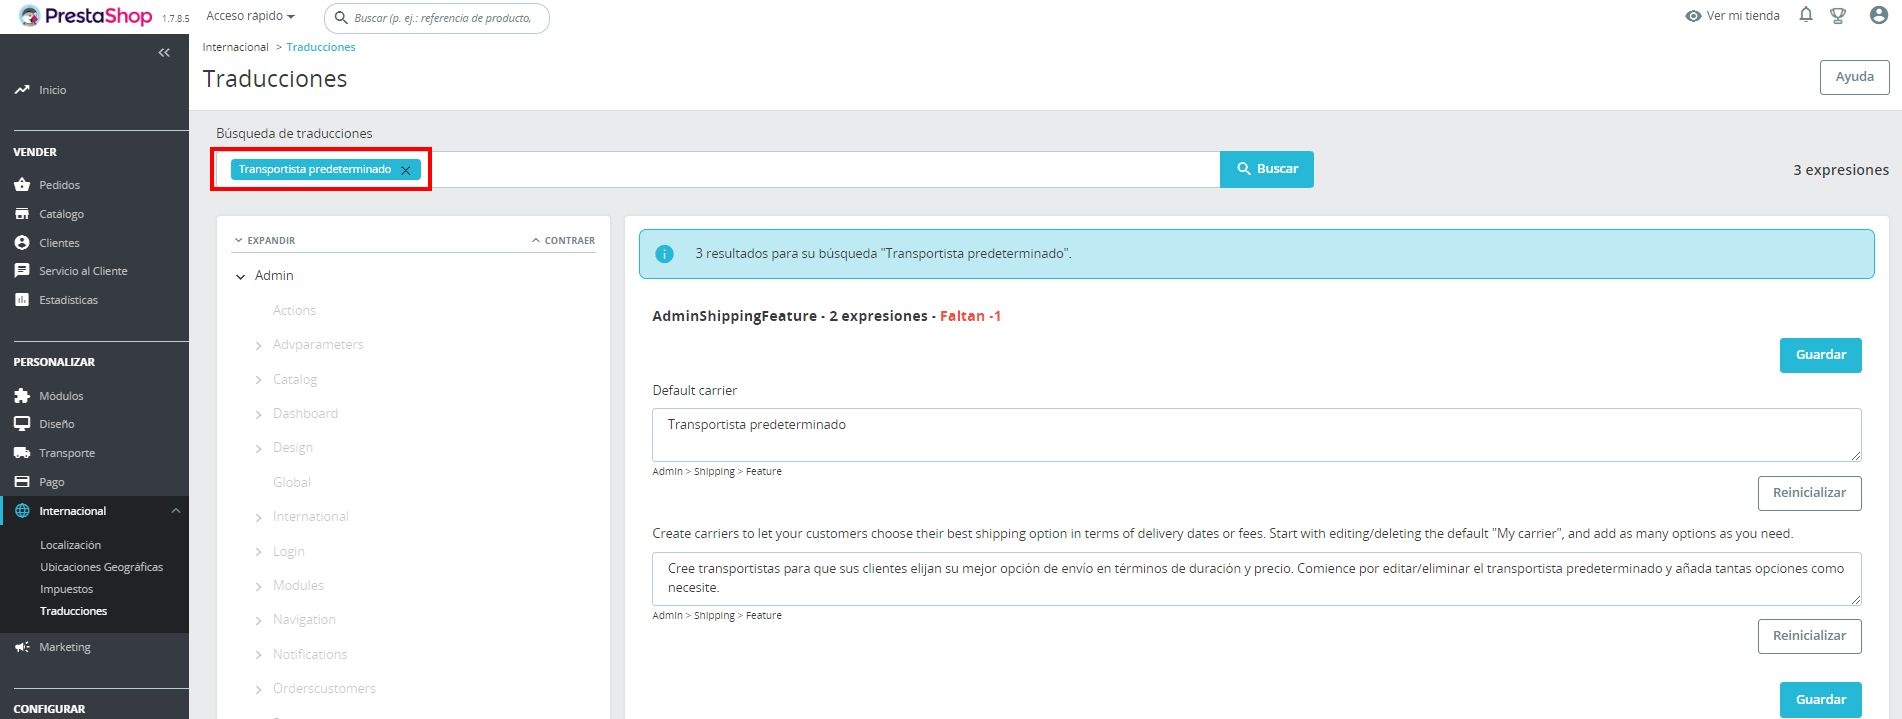This screenshot has width=1902, height=719.
Task: Expand the Notifications tree node
Action: pos(259,655)
